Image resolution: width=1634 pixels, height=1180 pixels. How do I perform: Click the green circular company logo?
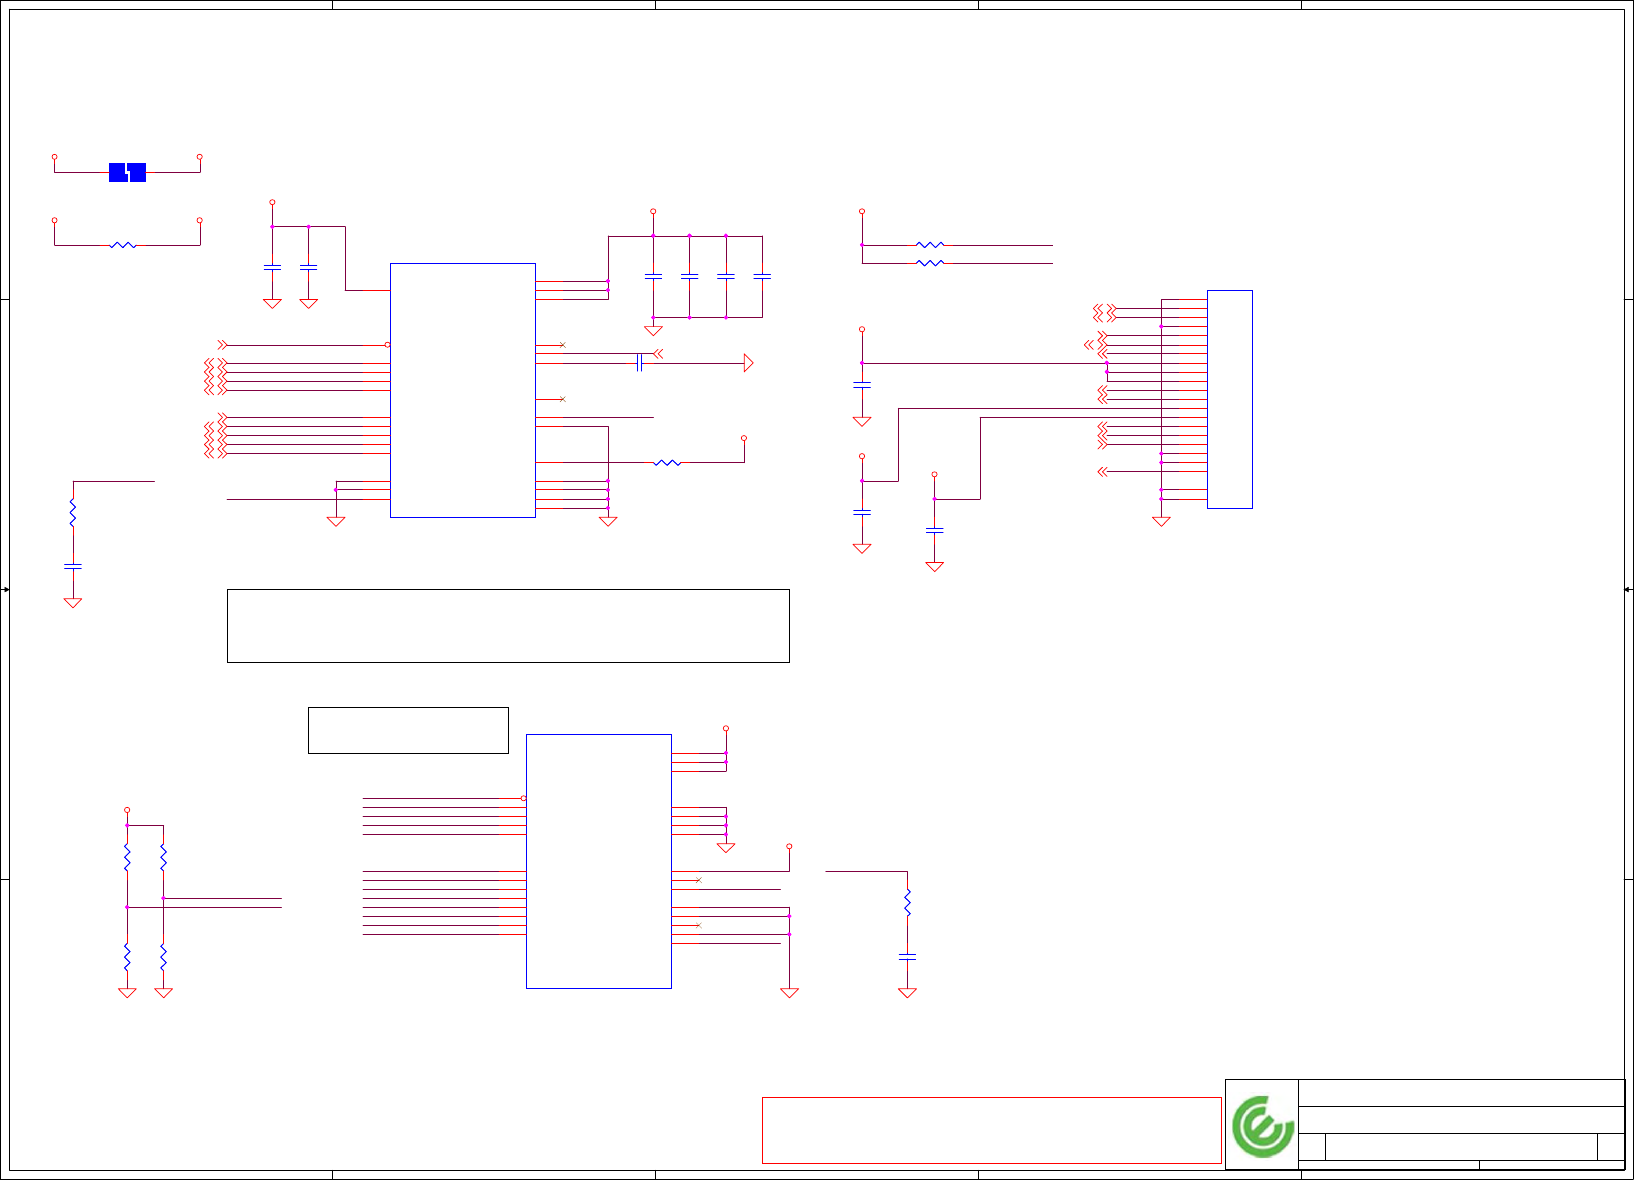click(x=1262, y=1126)
